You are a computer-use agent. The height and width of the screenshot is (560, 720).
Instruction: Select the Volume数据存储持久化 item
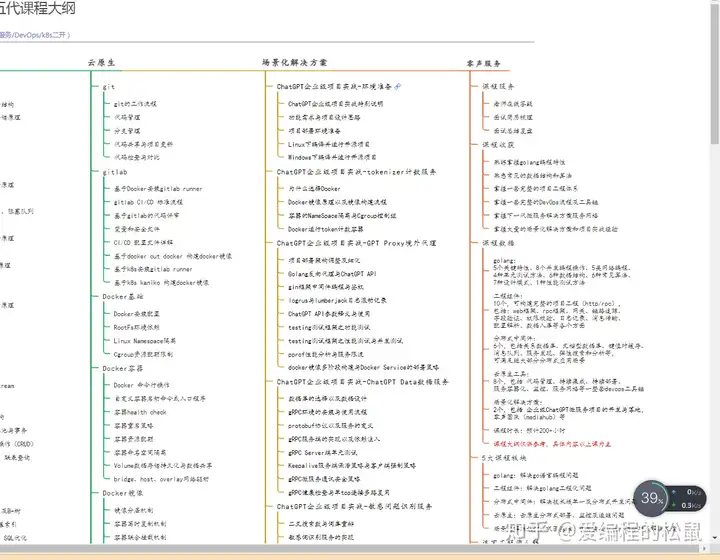point(163,465)
